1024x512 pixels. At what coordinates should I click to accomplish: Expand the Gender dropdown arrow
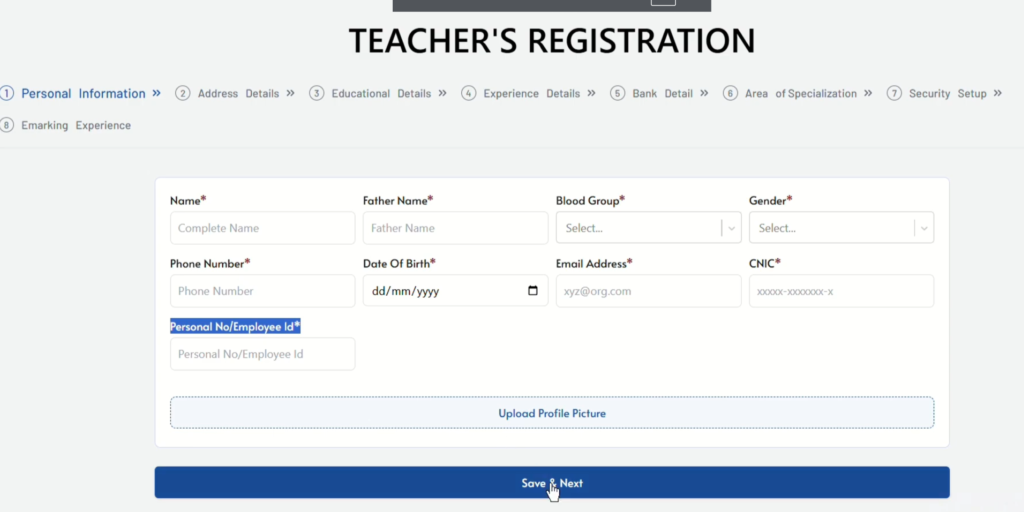pos(924,228)
